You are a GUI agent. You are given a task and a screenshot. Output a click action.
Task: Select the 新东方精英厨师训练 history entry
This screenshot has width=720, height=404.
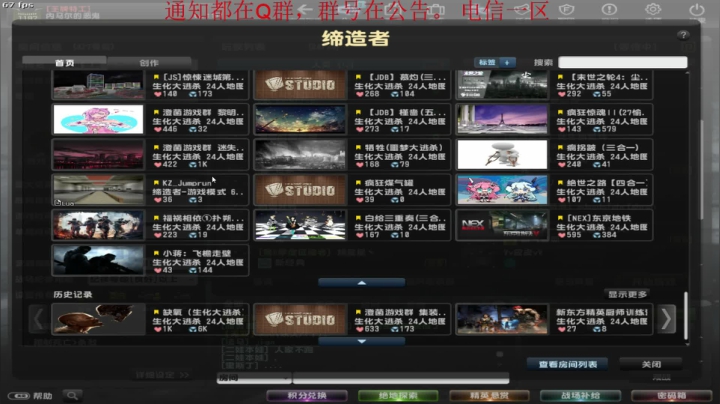click(602, 312)
